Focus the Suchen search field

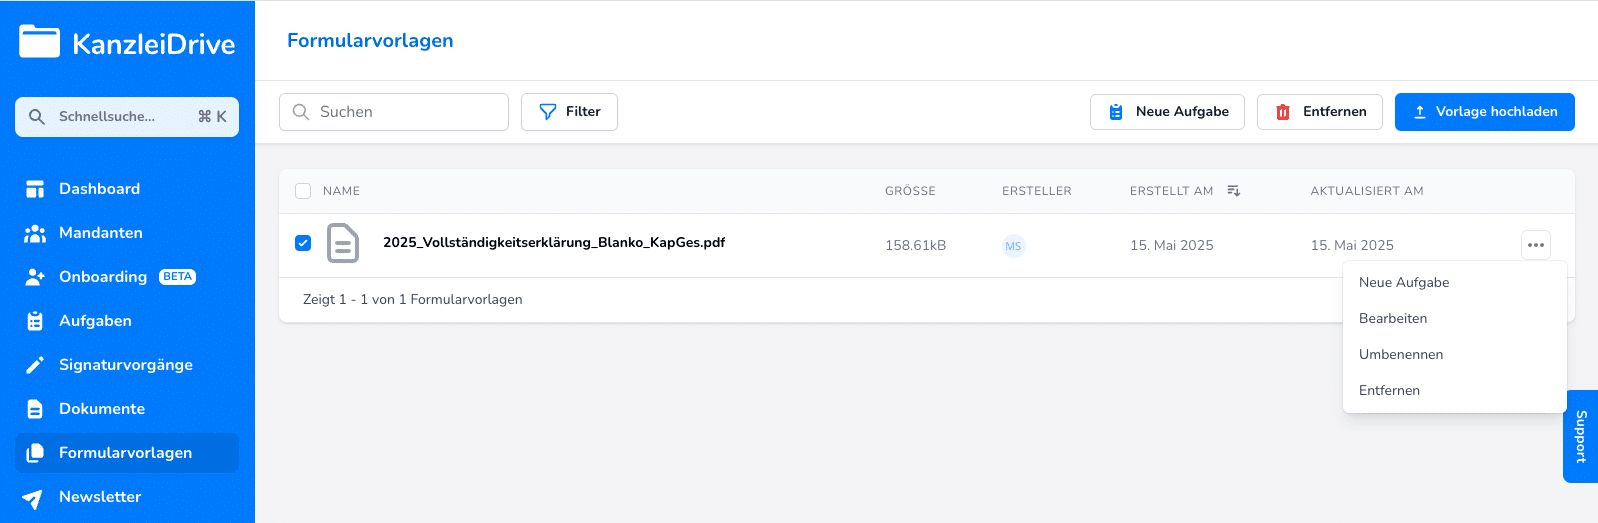click(394, 112)
